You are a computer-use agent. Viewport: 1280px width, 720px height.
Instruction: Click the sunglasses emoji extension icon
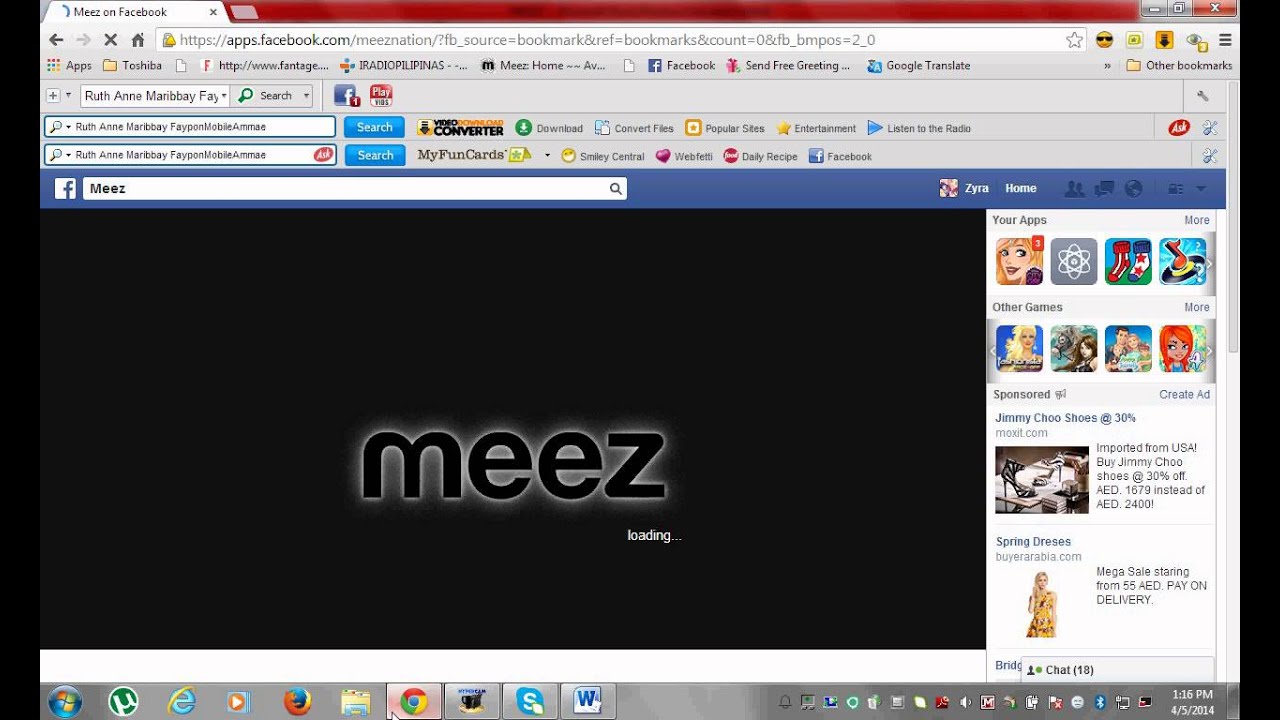(1105, 40)
